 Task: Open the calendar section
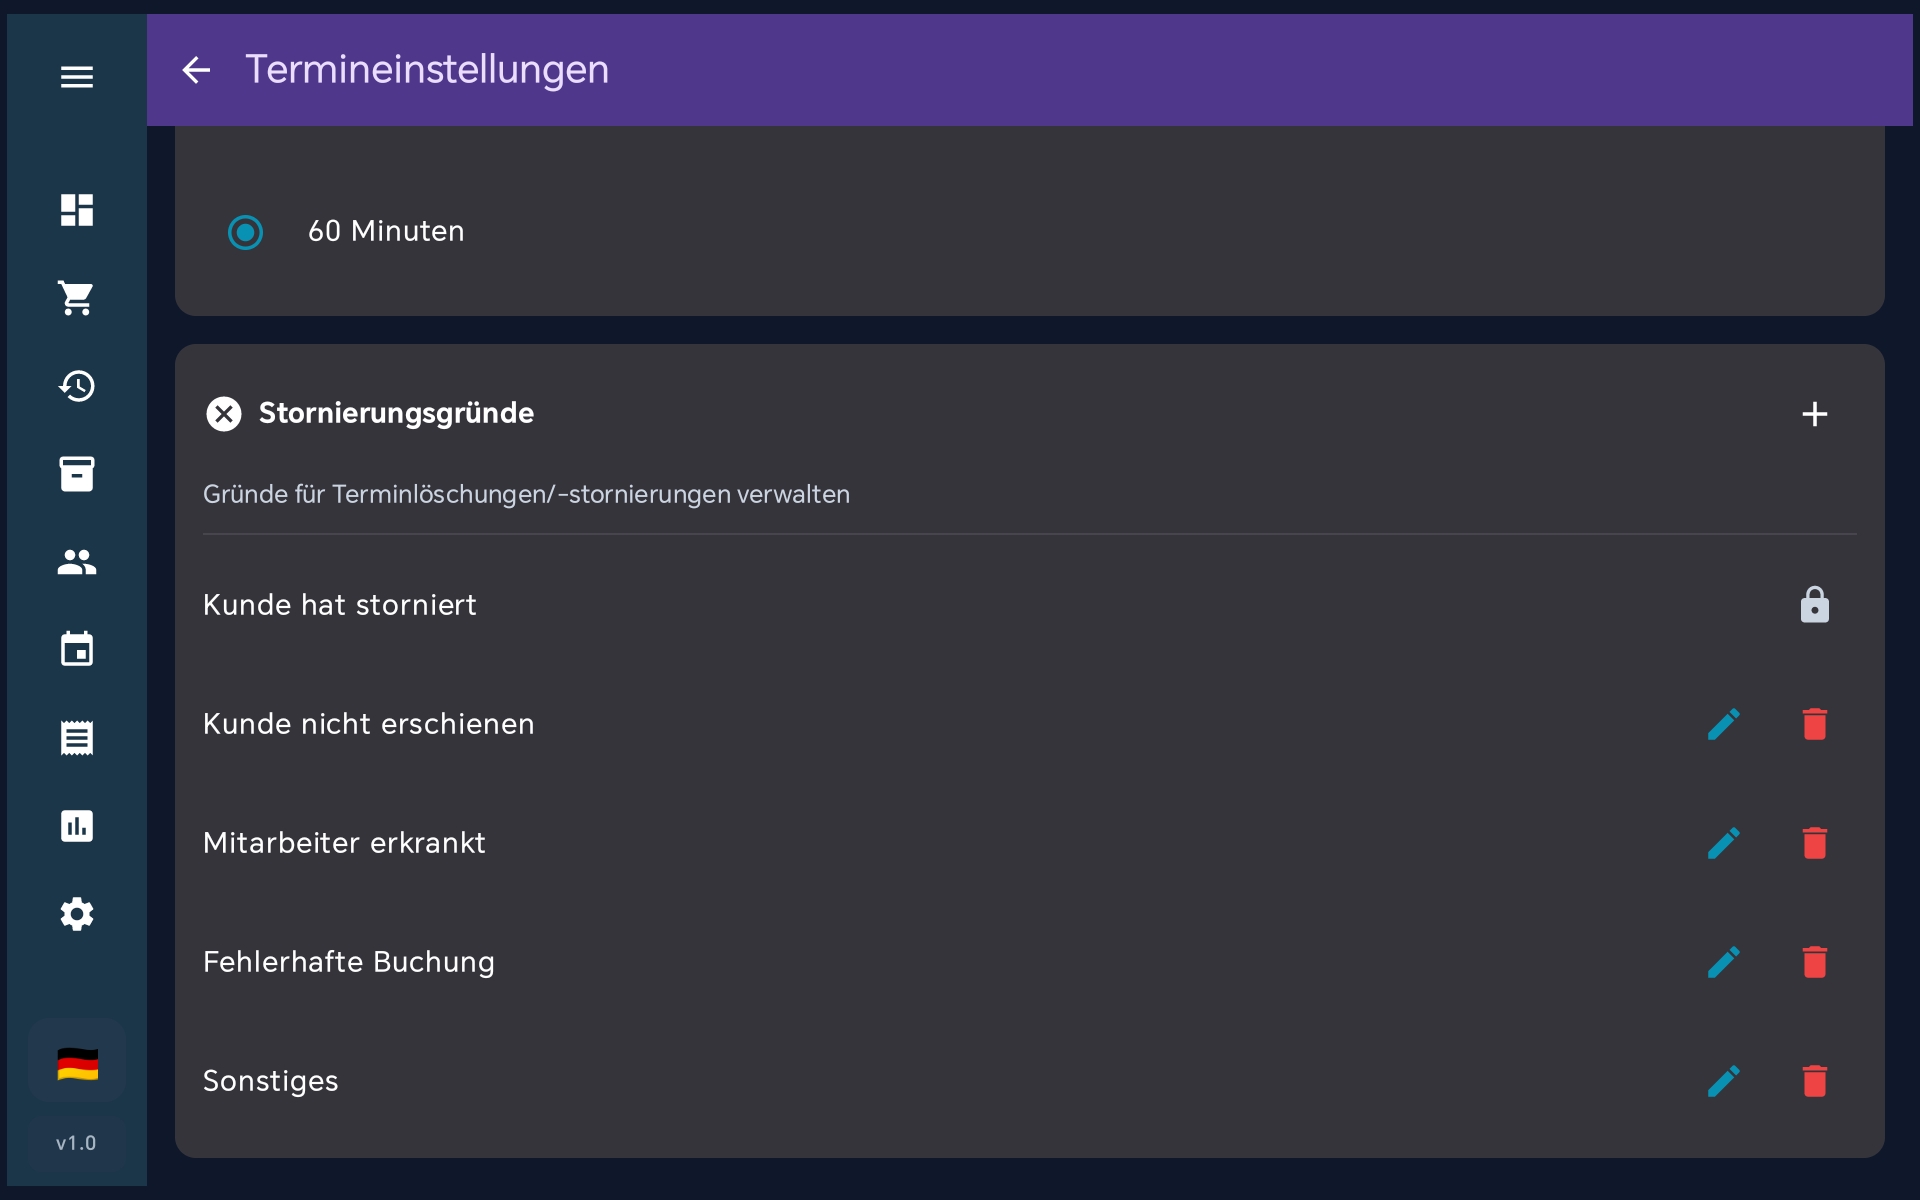pos(76,649)
